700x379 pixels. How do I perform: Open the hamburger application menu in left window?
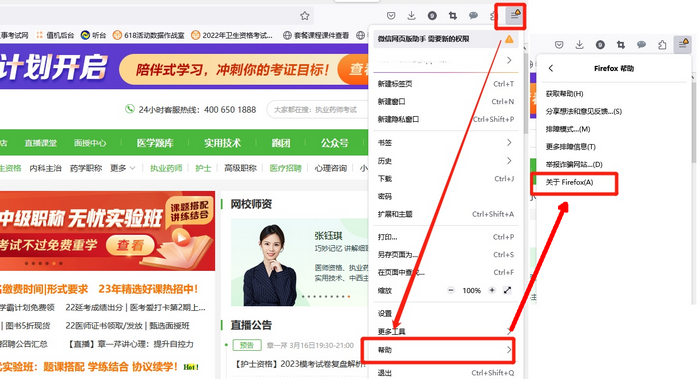click(x=514, y=16)
